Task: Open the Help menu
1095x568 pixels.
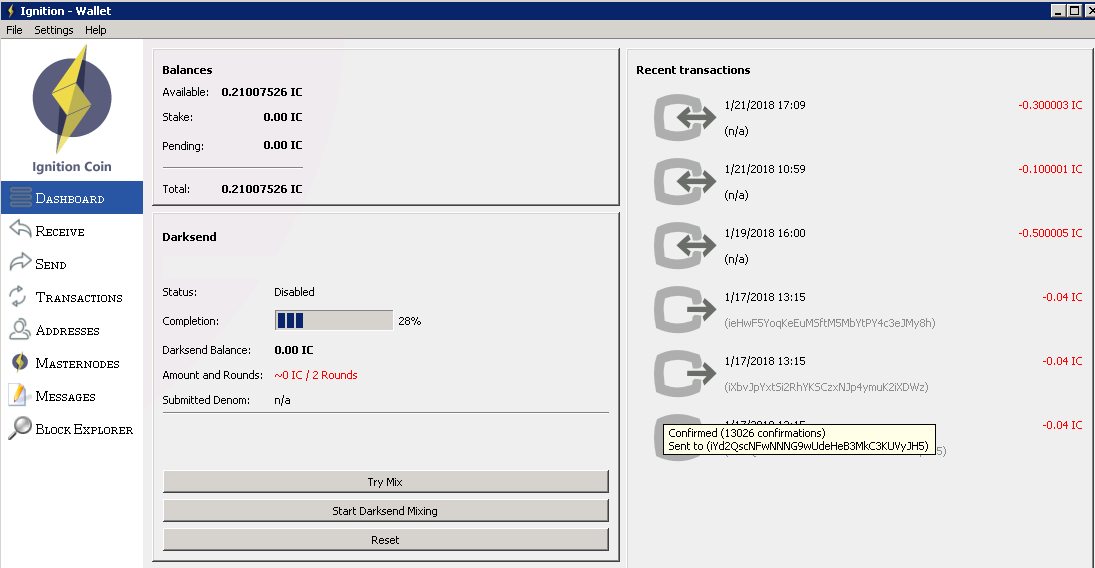Action: tap(96, 30)
